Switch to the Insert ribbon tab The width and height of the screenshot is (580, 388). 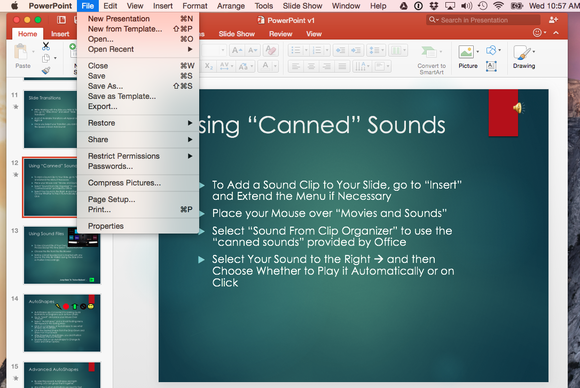(x=60, y=34)
